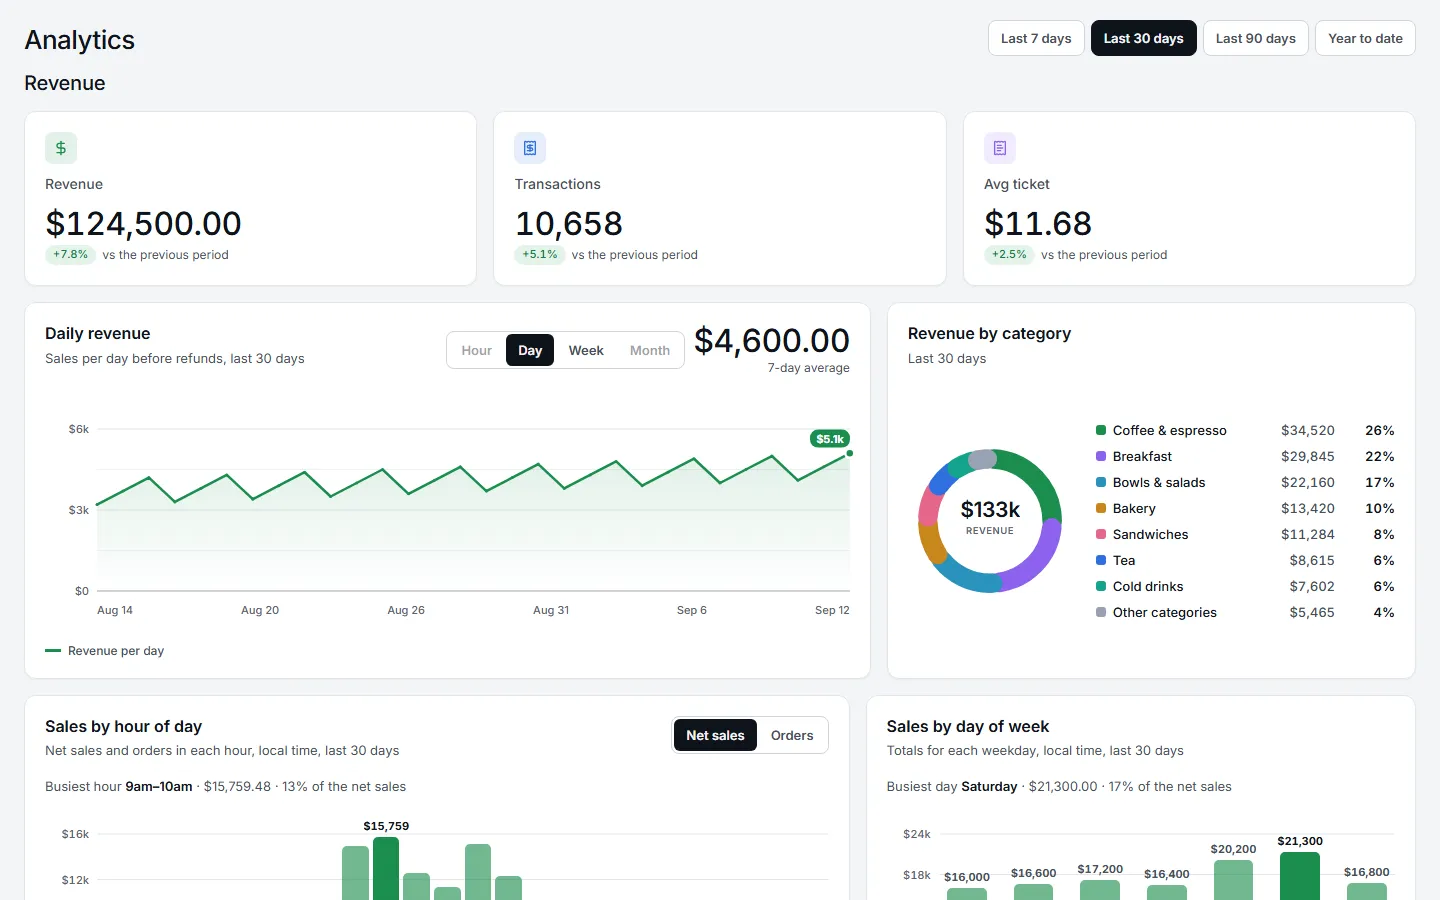
Task: Click the Sales by day of week heading
Action: (968, 726)
